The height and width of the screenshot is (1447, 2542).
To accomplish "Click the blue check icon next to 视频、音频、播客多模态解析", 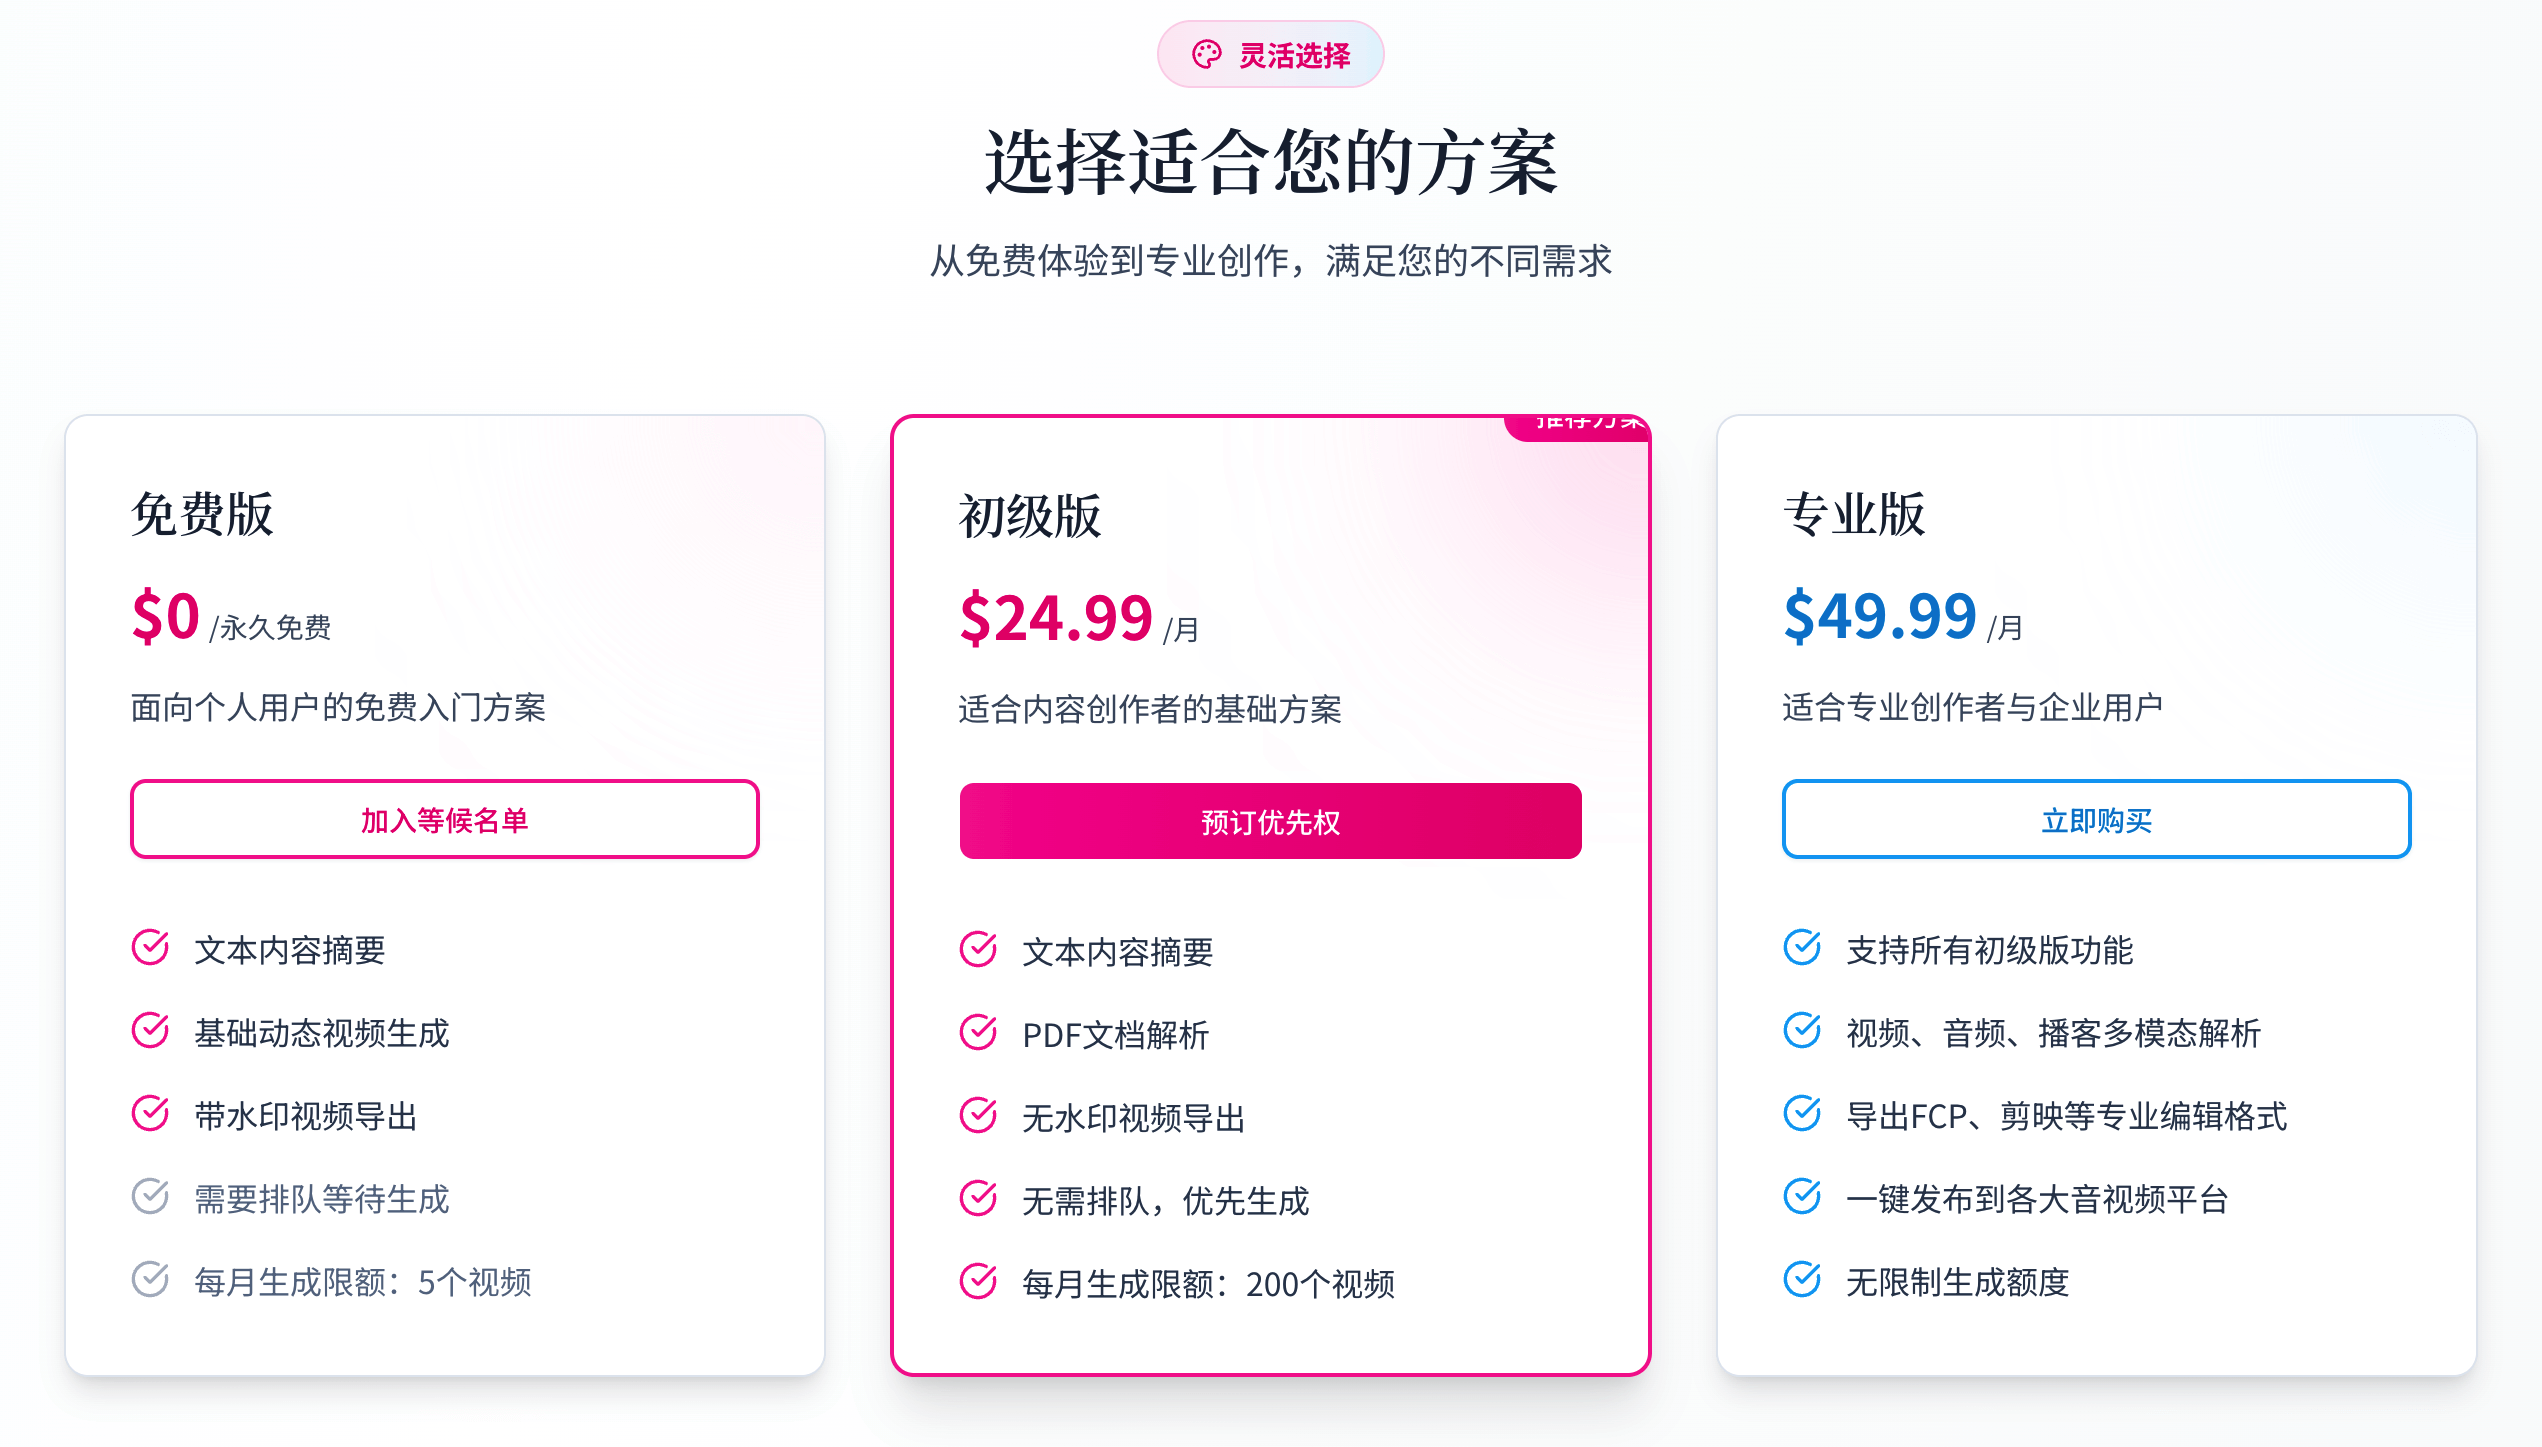I will 1802,1031.
